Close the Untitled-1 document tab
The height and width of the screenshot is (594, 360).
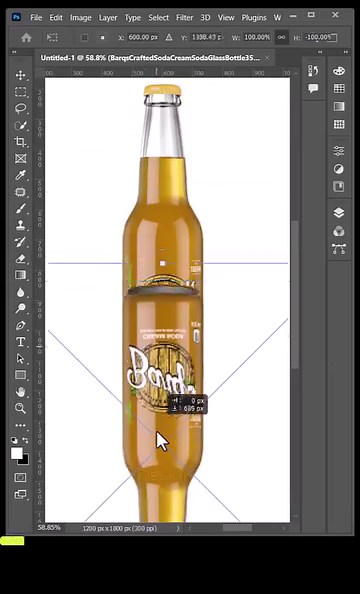pyautogui.click(x=267, y=58)
